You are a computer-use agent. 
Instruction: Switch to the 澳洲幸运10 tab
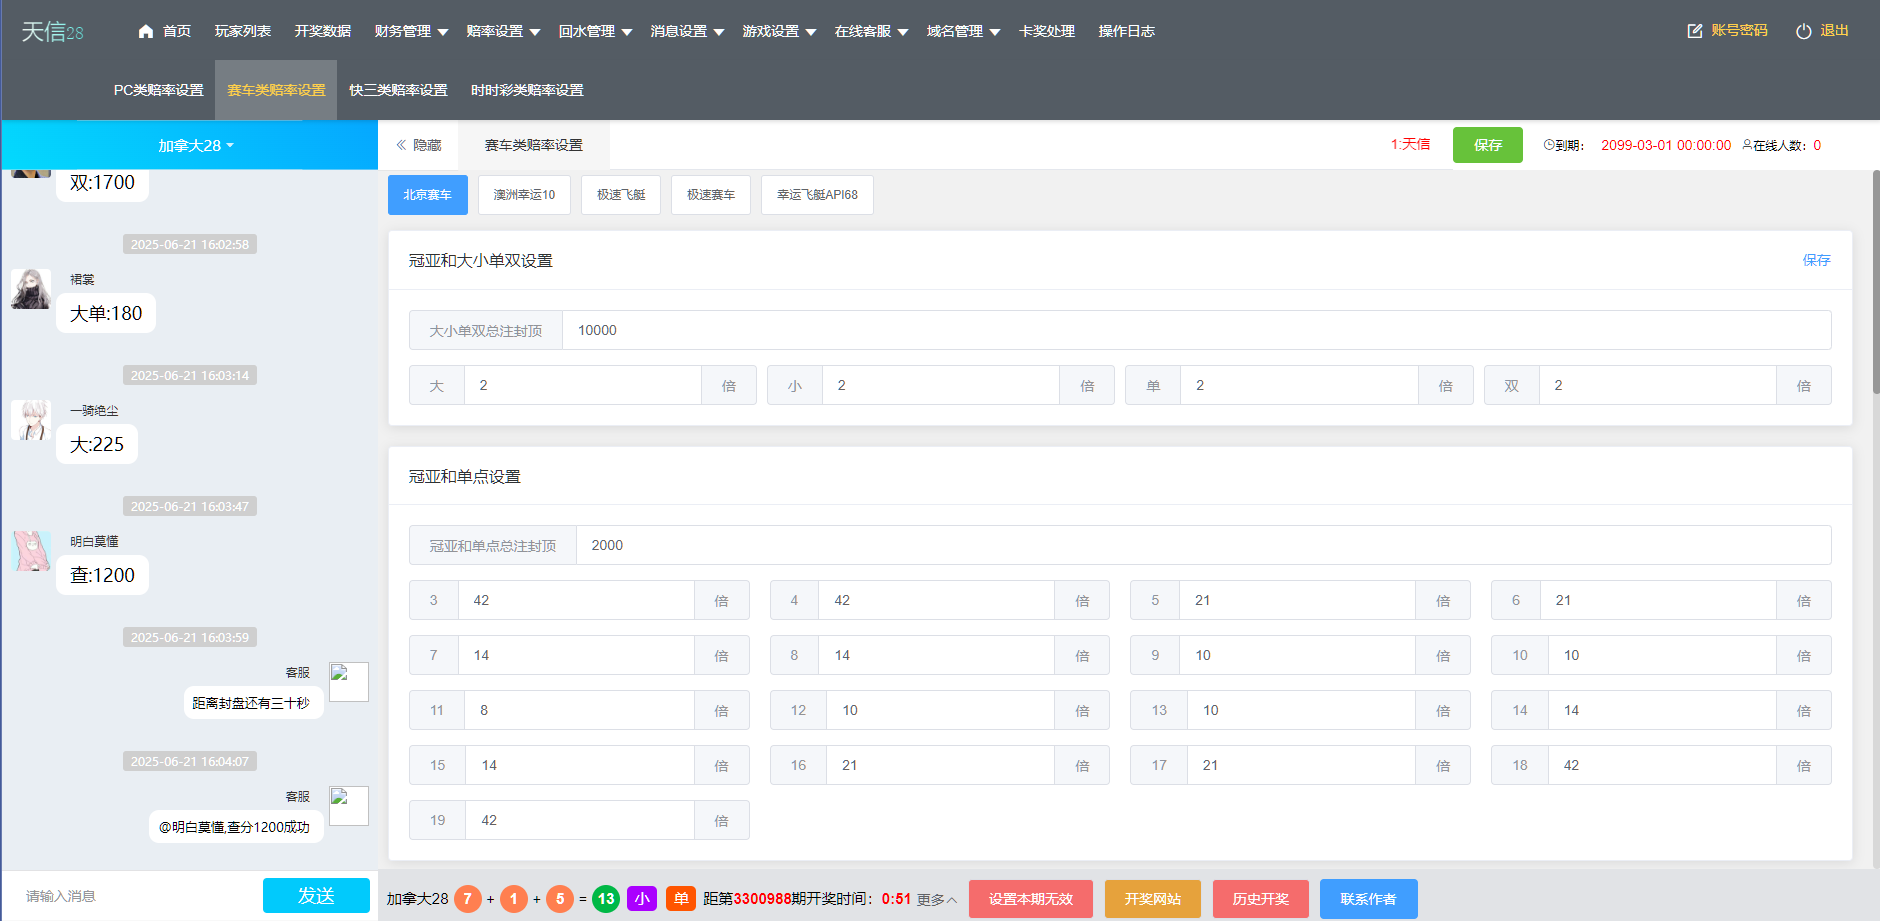click(524, 194)
